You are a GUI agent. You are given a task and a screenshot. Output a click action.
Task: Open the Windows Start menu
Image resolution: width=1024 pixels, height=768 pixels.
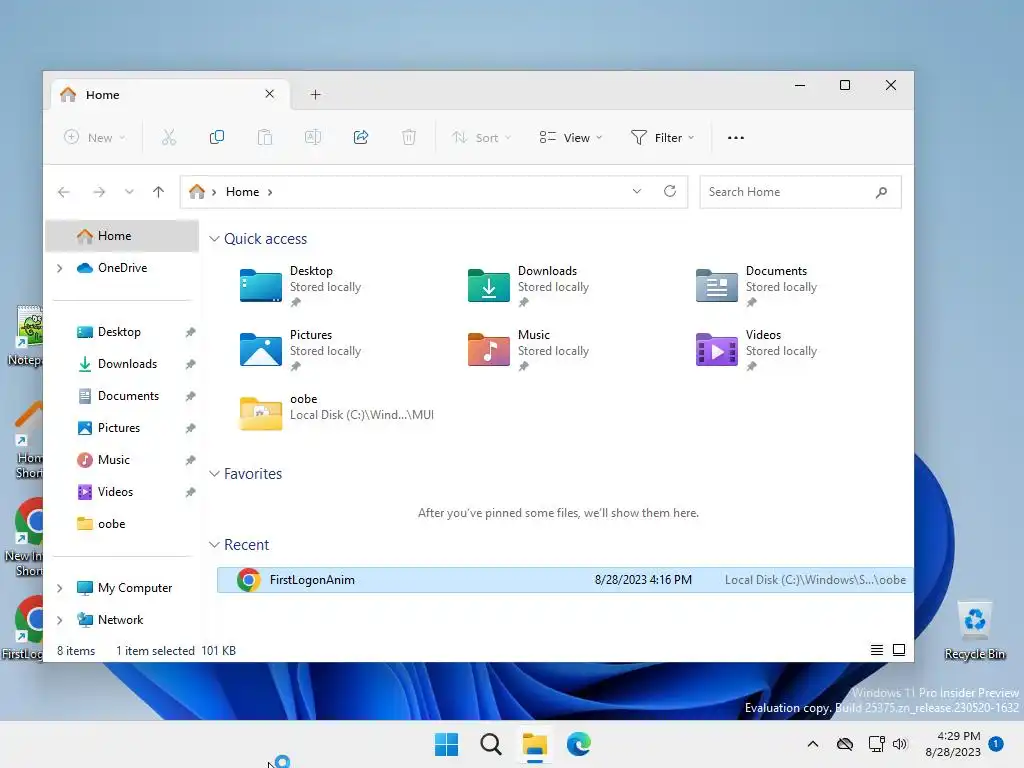coord(447,744)
